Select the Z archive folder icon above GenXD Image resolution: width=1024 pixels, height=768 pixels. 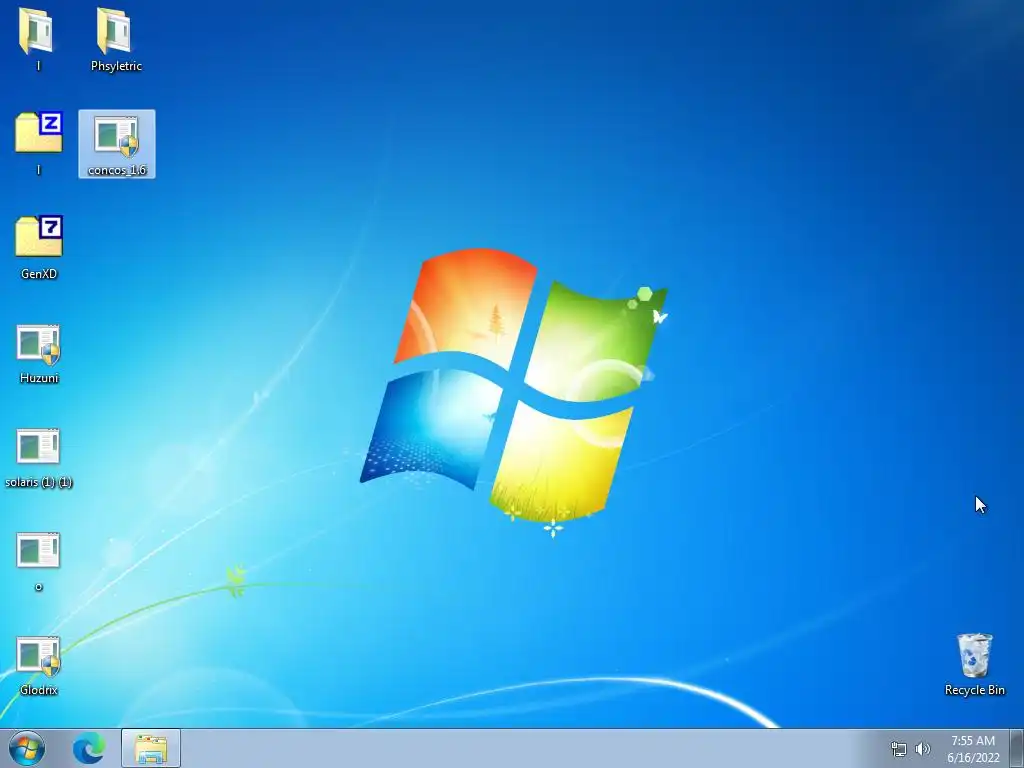point(39,133)
